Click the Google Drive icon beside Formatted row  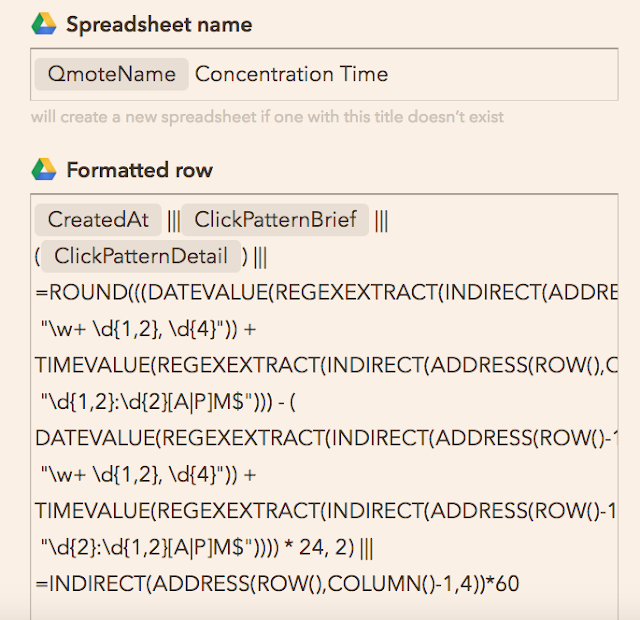44,169
